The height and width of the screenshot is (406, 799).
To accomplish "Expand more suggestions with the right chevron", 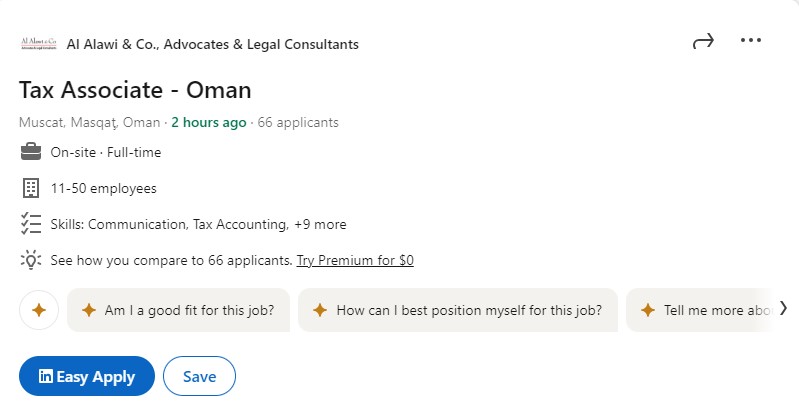I will (x=783, y=308).
